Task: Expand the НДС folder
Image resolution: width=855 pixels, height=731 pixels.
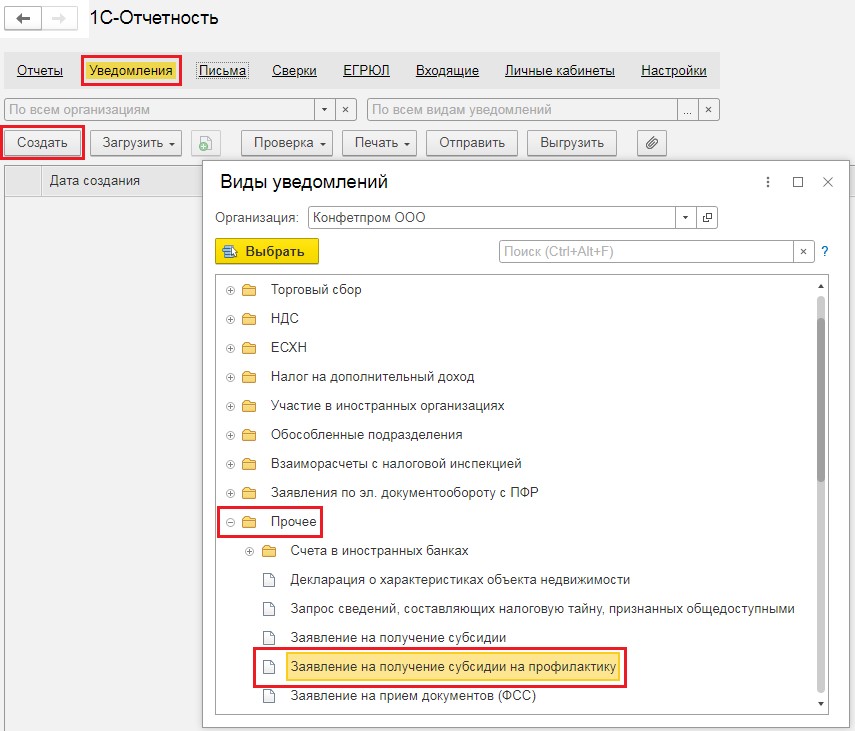Action: (230, 319)
